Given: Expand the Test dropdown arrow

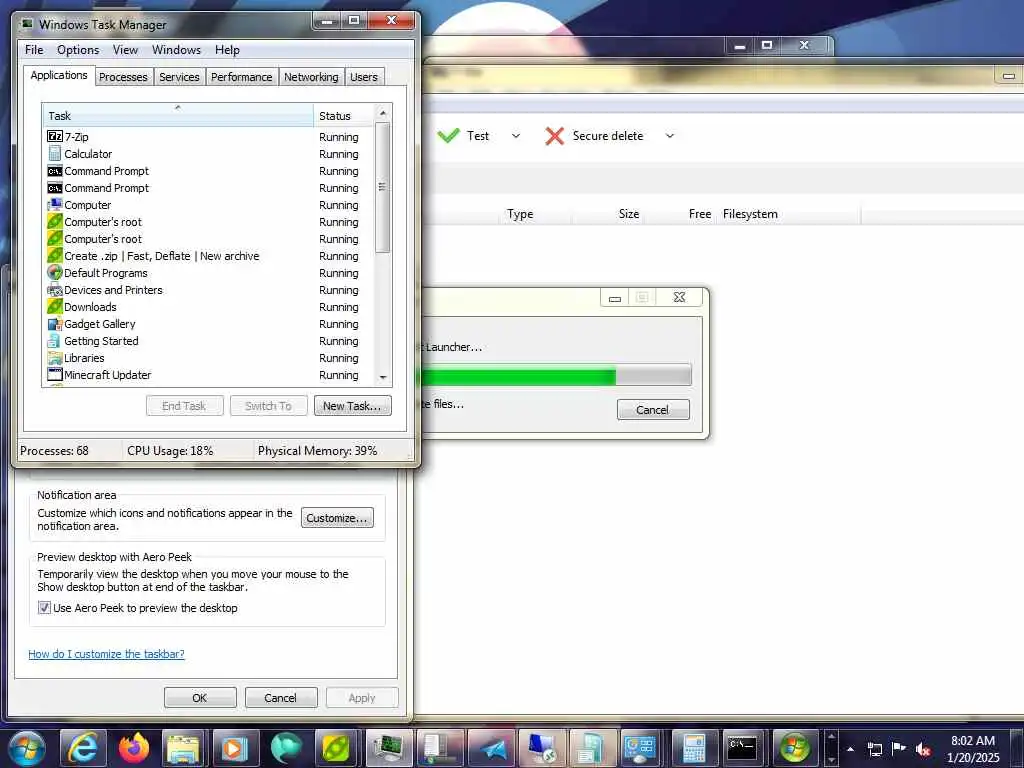Looking at the screenshot, I should [x=516, y=136].
